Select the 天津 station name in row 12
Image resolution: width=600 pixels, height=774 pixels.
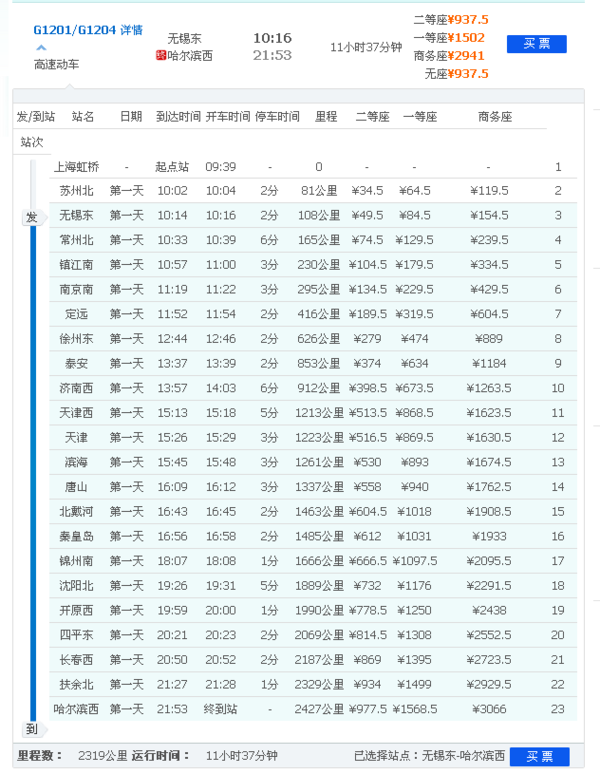click(76, 437)
